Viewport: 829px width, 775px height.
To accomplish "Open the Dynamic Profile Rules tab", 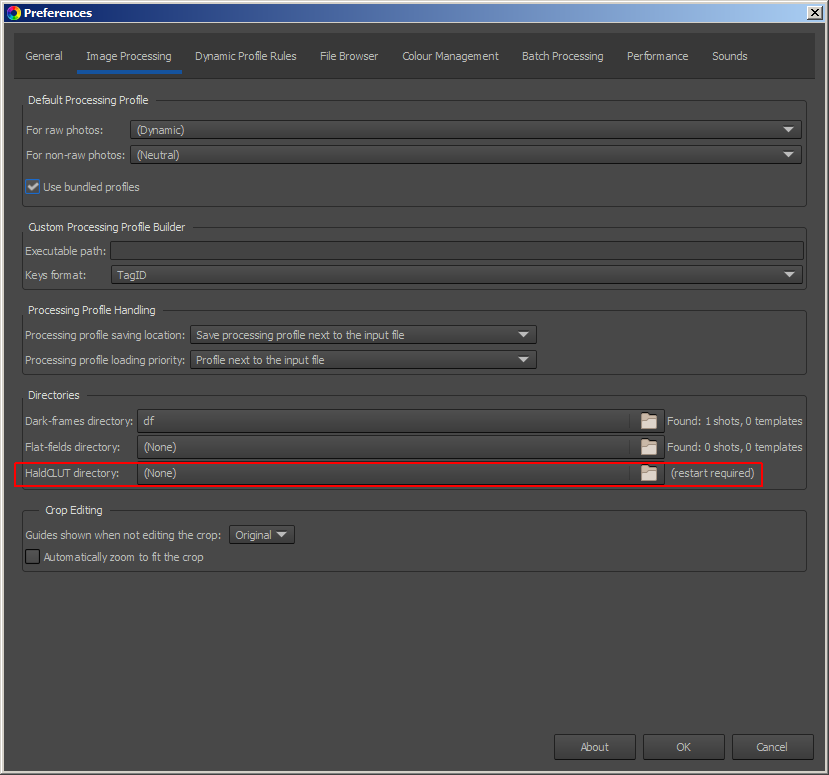I will (245, 56).
